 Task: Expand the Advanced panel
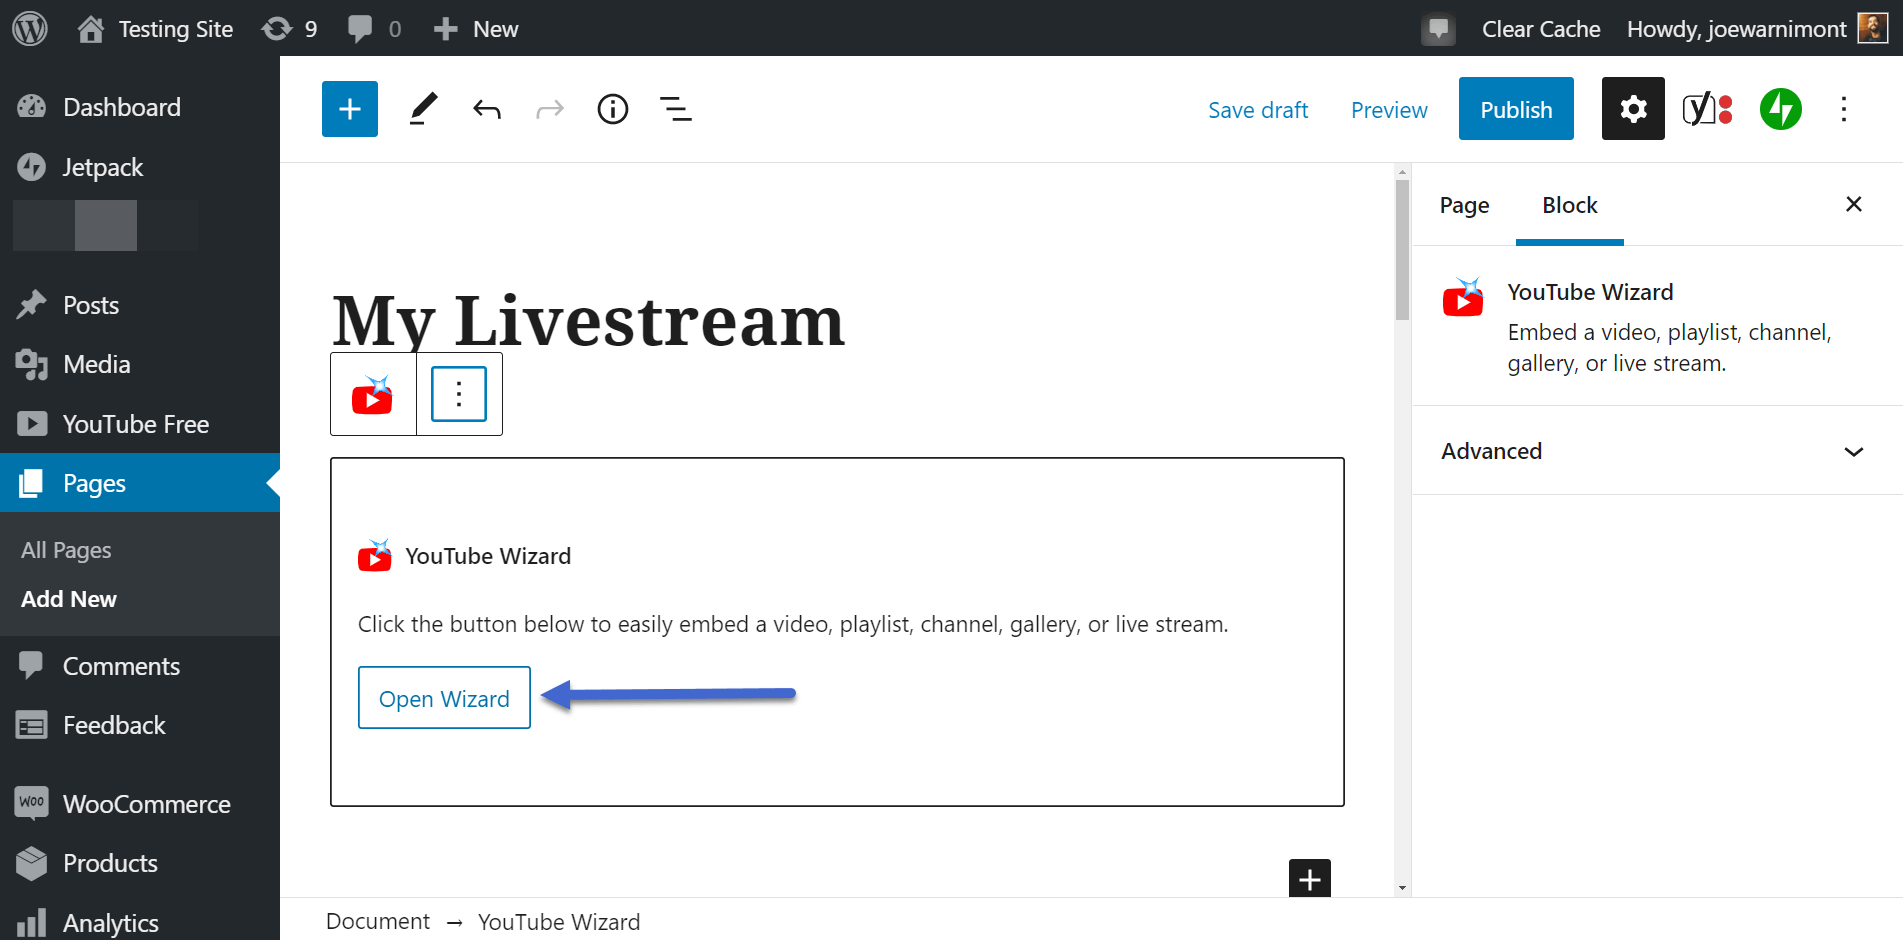pyautogui.click(x=1657, y=451)
